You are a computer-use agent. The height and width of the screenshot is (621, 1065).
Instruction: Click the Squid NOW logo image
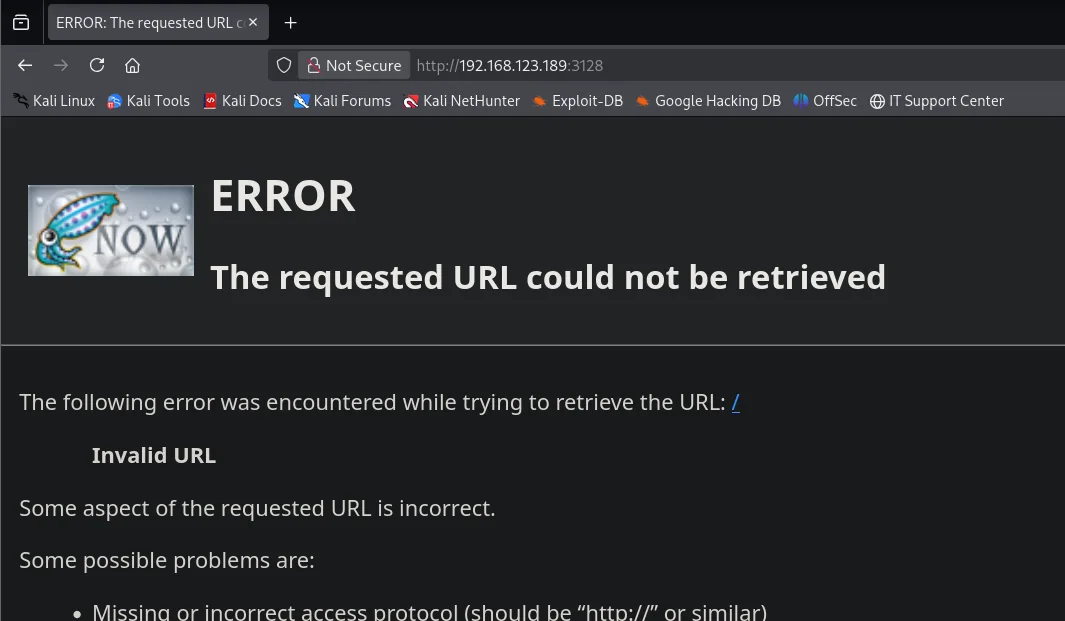[x=111, y=230]
